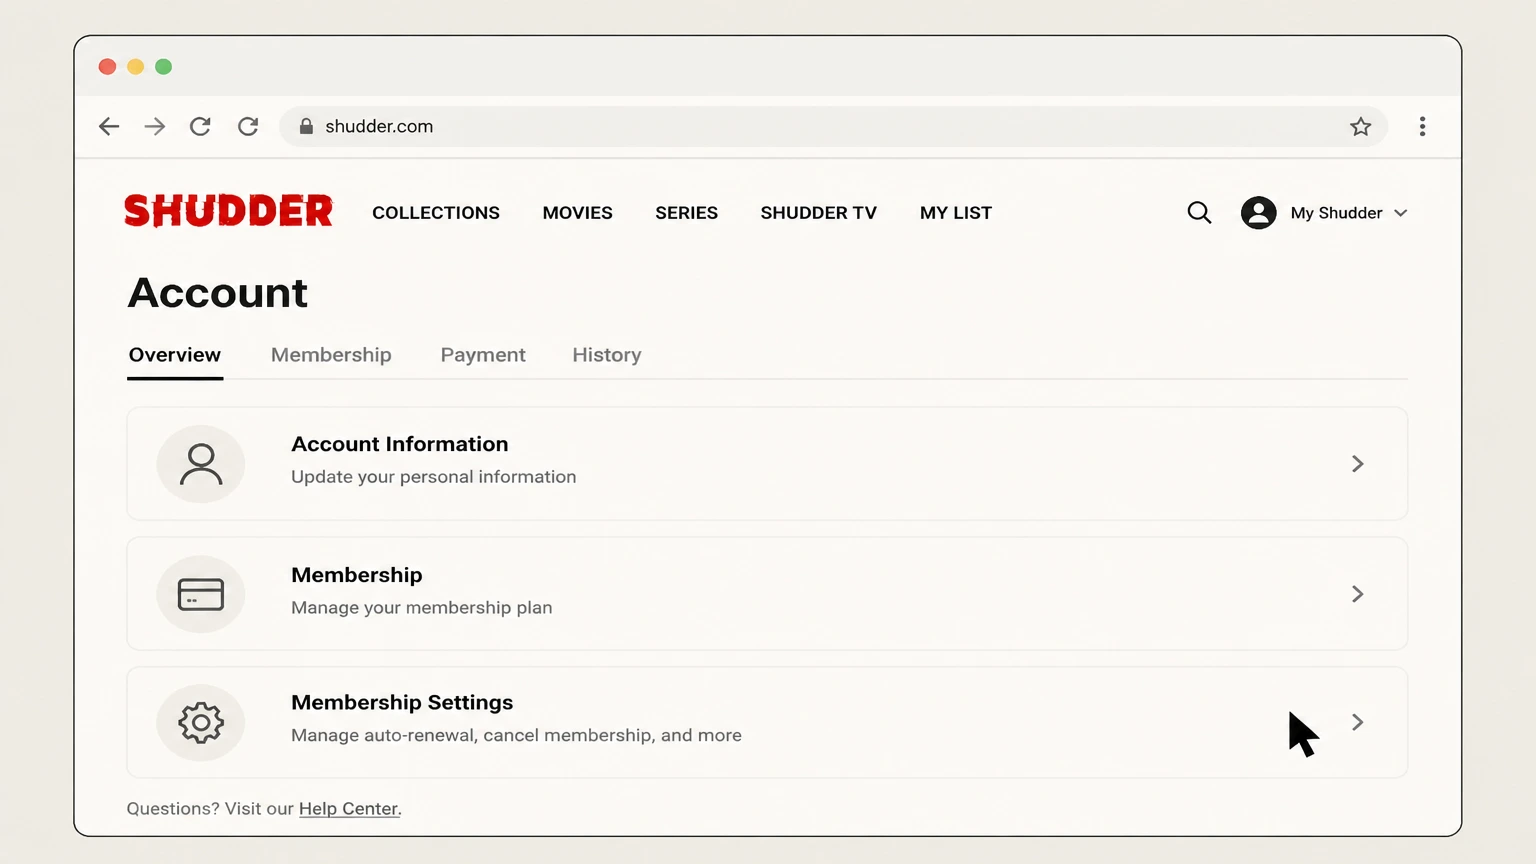Click 'Update your personal information' text
1536x864 pixels.
[434, 477]
